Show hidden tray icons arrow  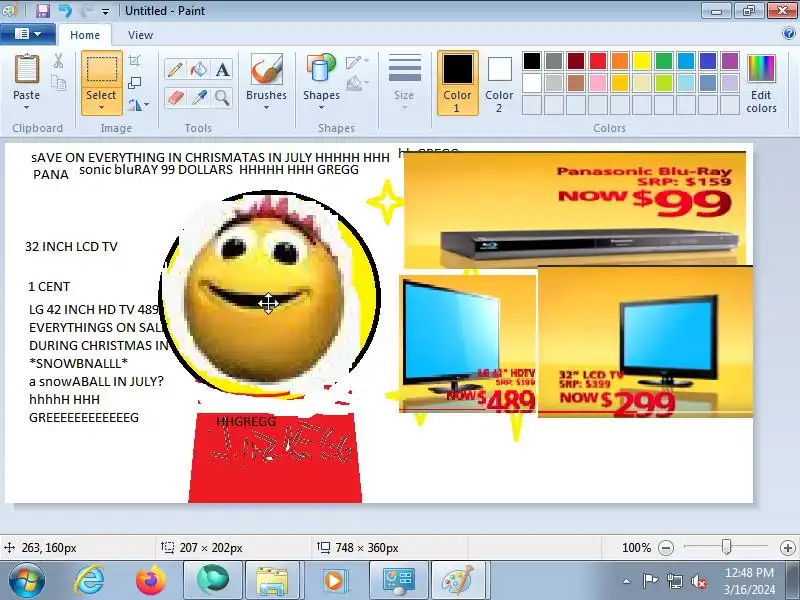[627, 581]
